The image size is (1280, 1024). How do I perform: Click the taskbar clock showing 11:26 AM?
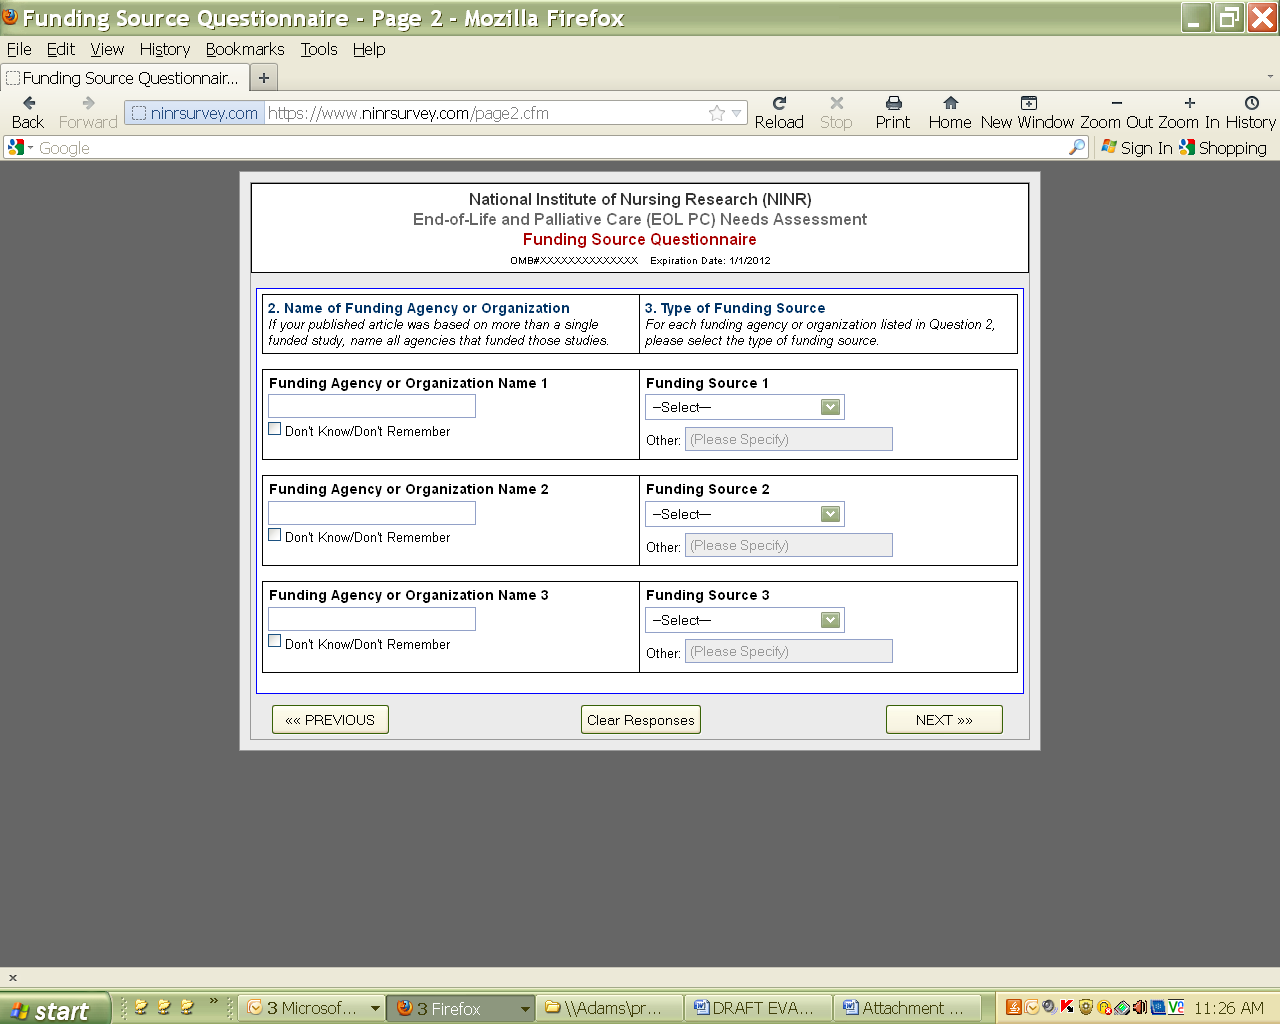(1229, 1008)
